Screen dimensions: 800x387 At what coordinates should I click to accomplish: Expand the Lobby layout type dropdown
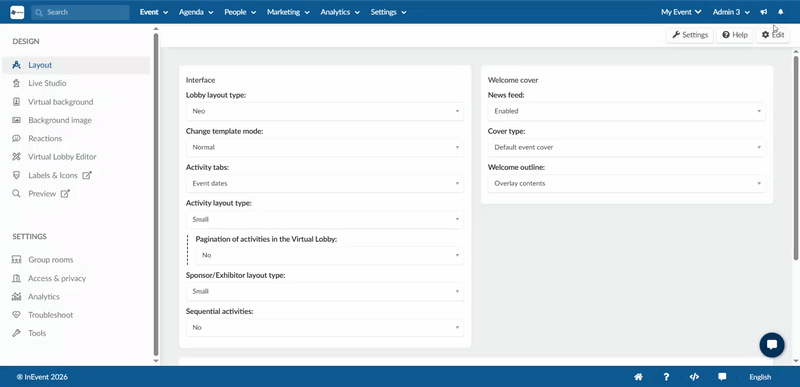pyautogui.click(x=324, y=111)
